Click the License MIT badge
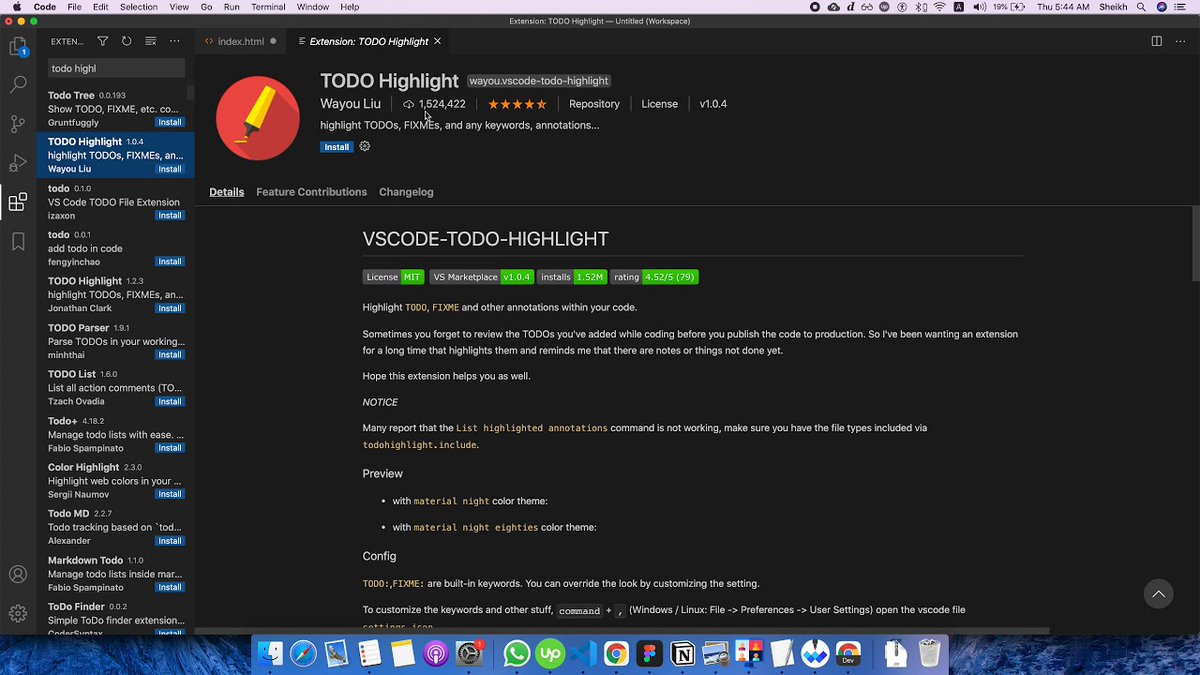Viewport: 1200px width, 675px height. pos(394,277)
